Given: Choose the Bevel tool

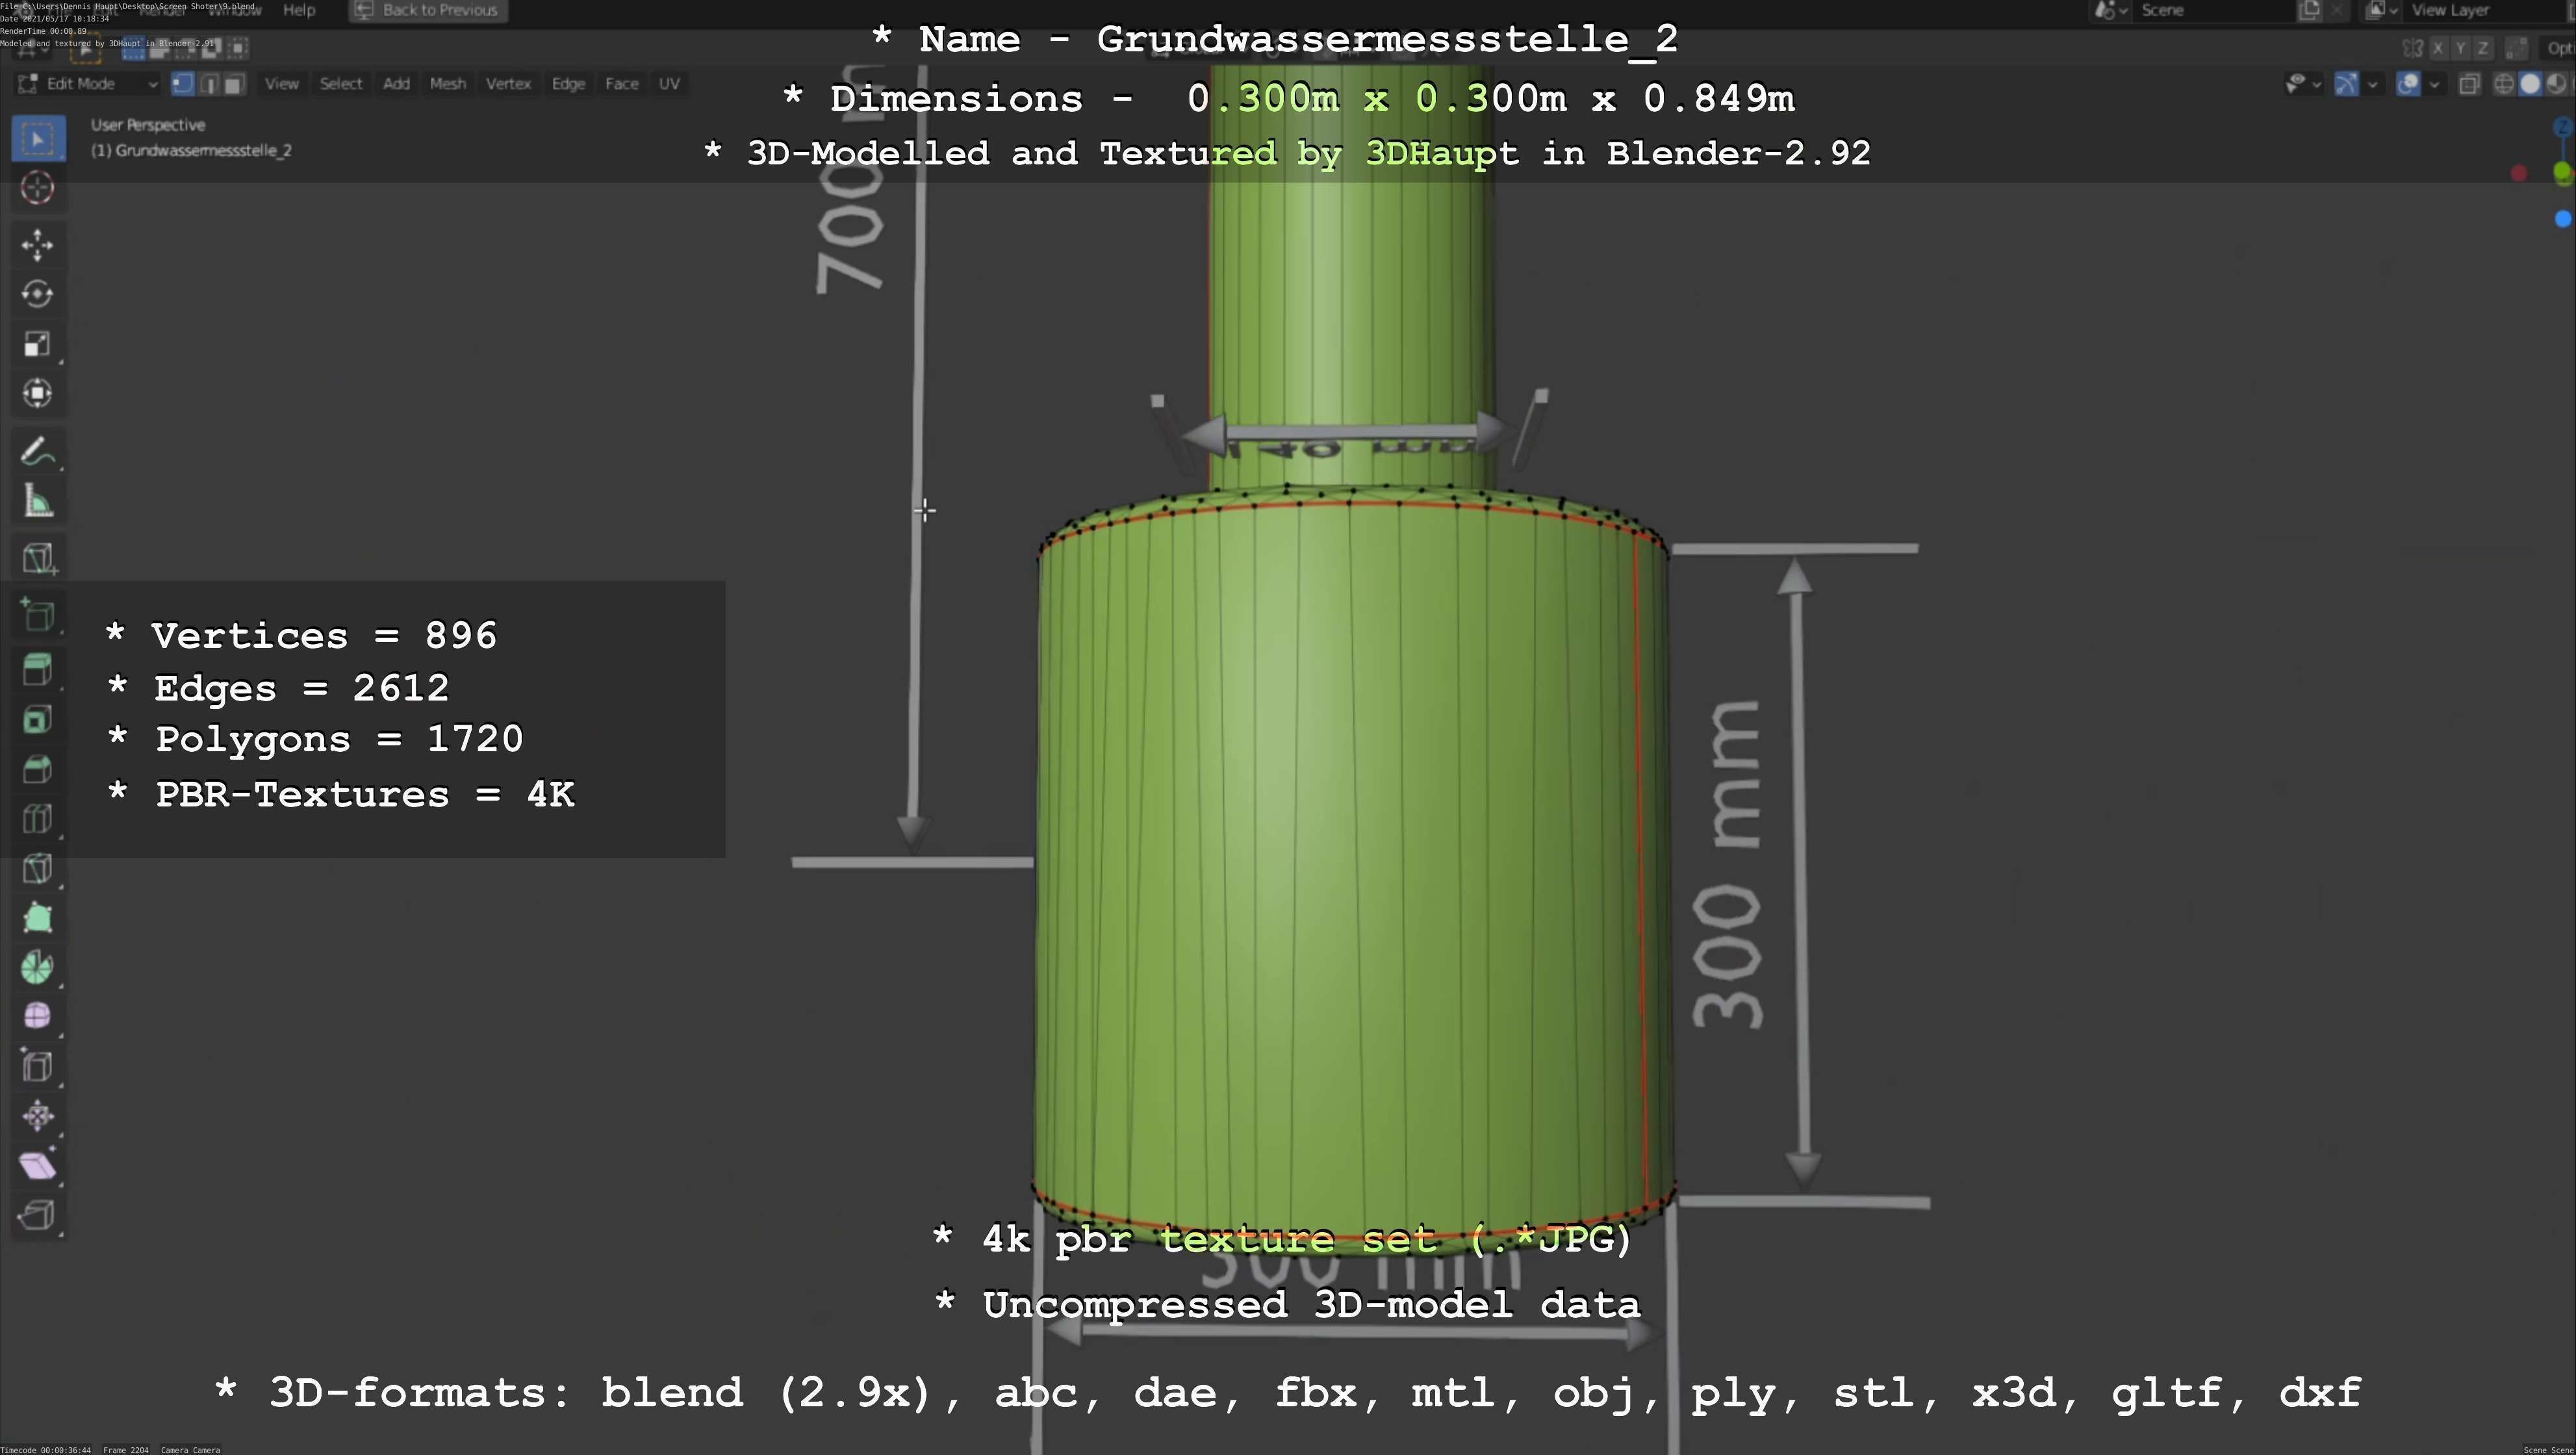Looking at the screenshot, I should [x=38, y=770].
